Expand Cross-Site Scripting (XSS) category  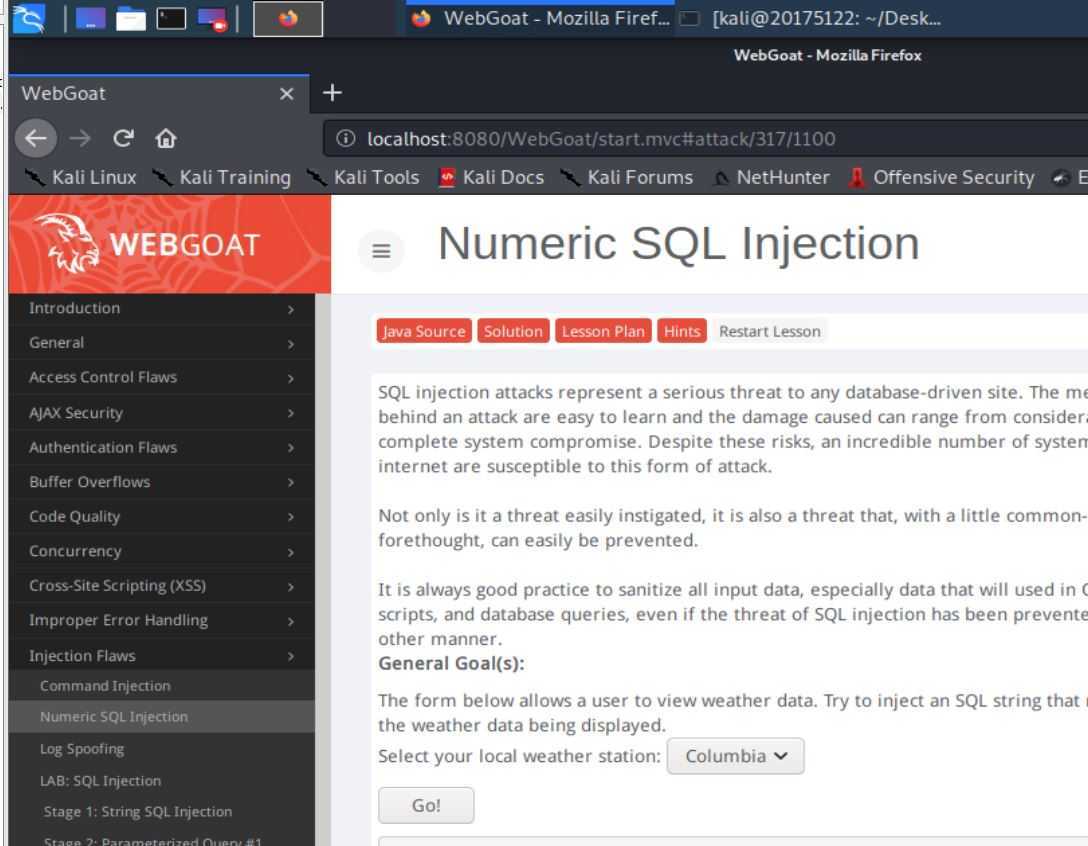tap(162, 586)
